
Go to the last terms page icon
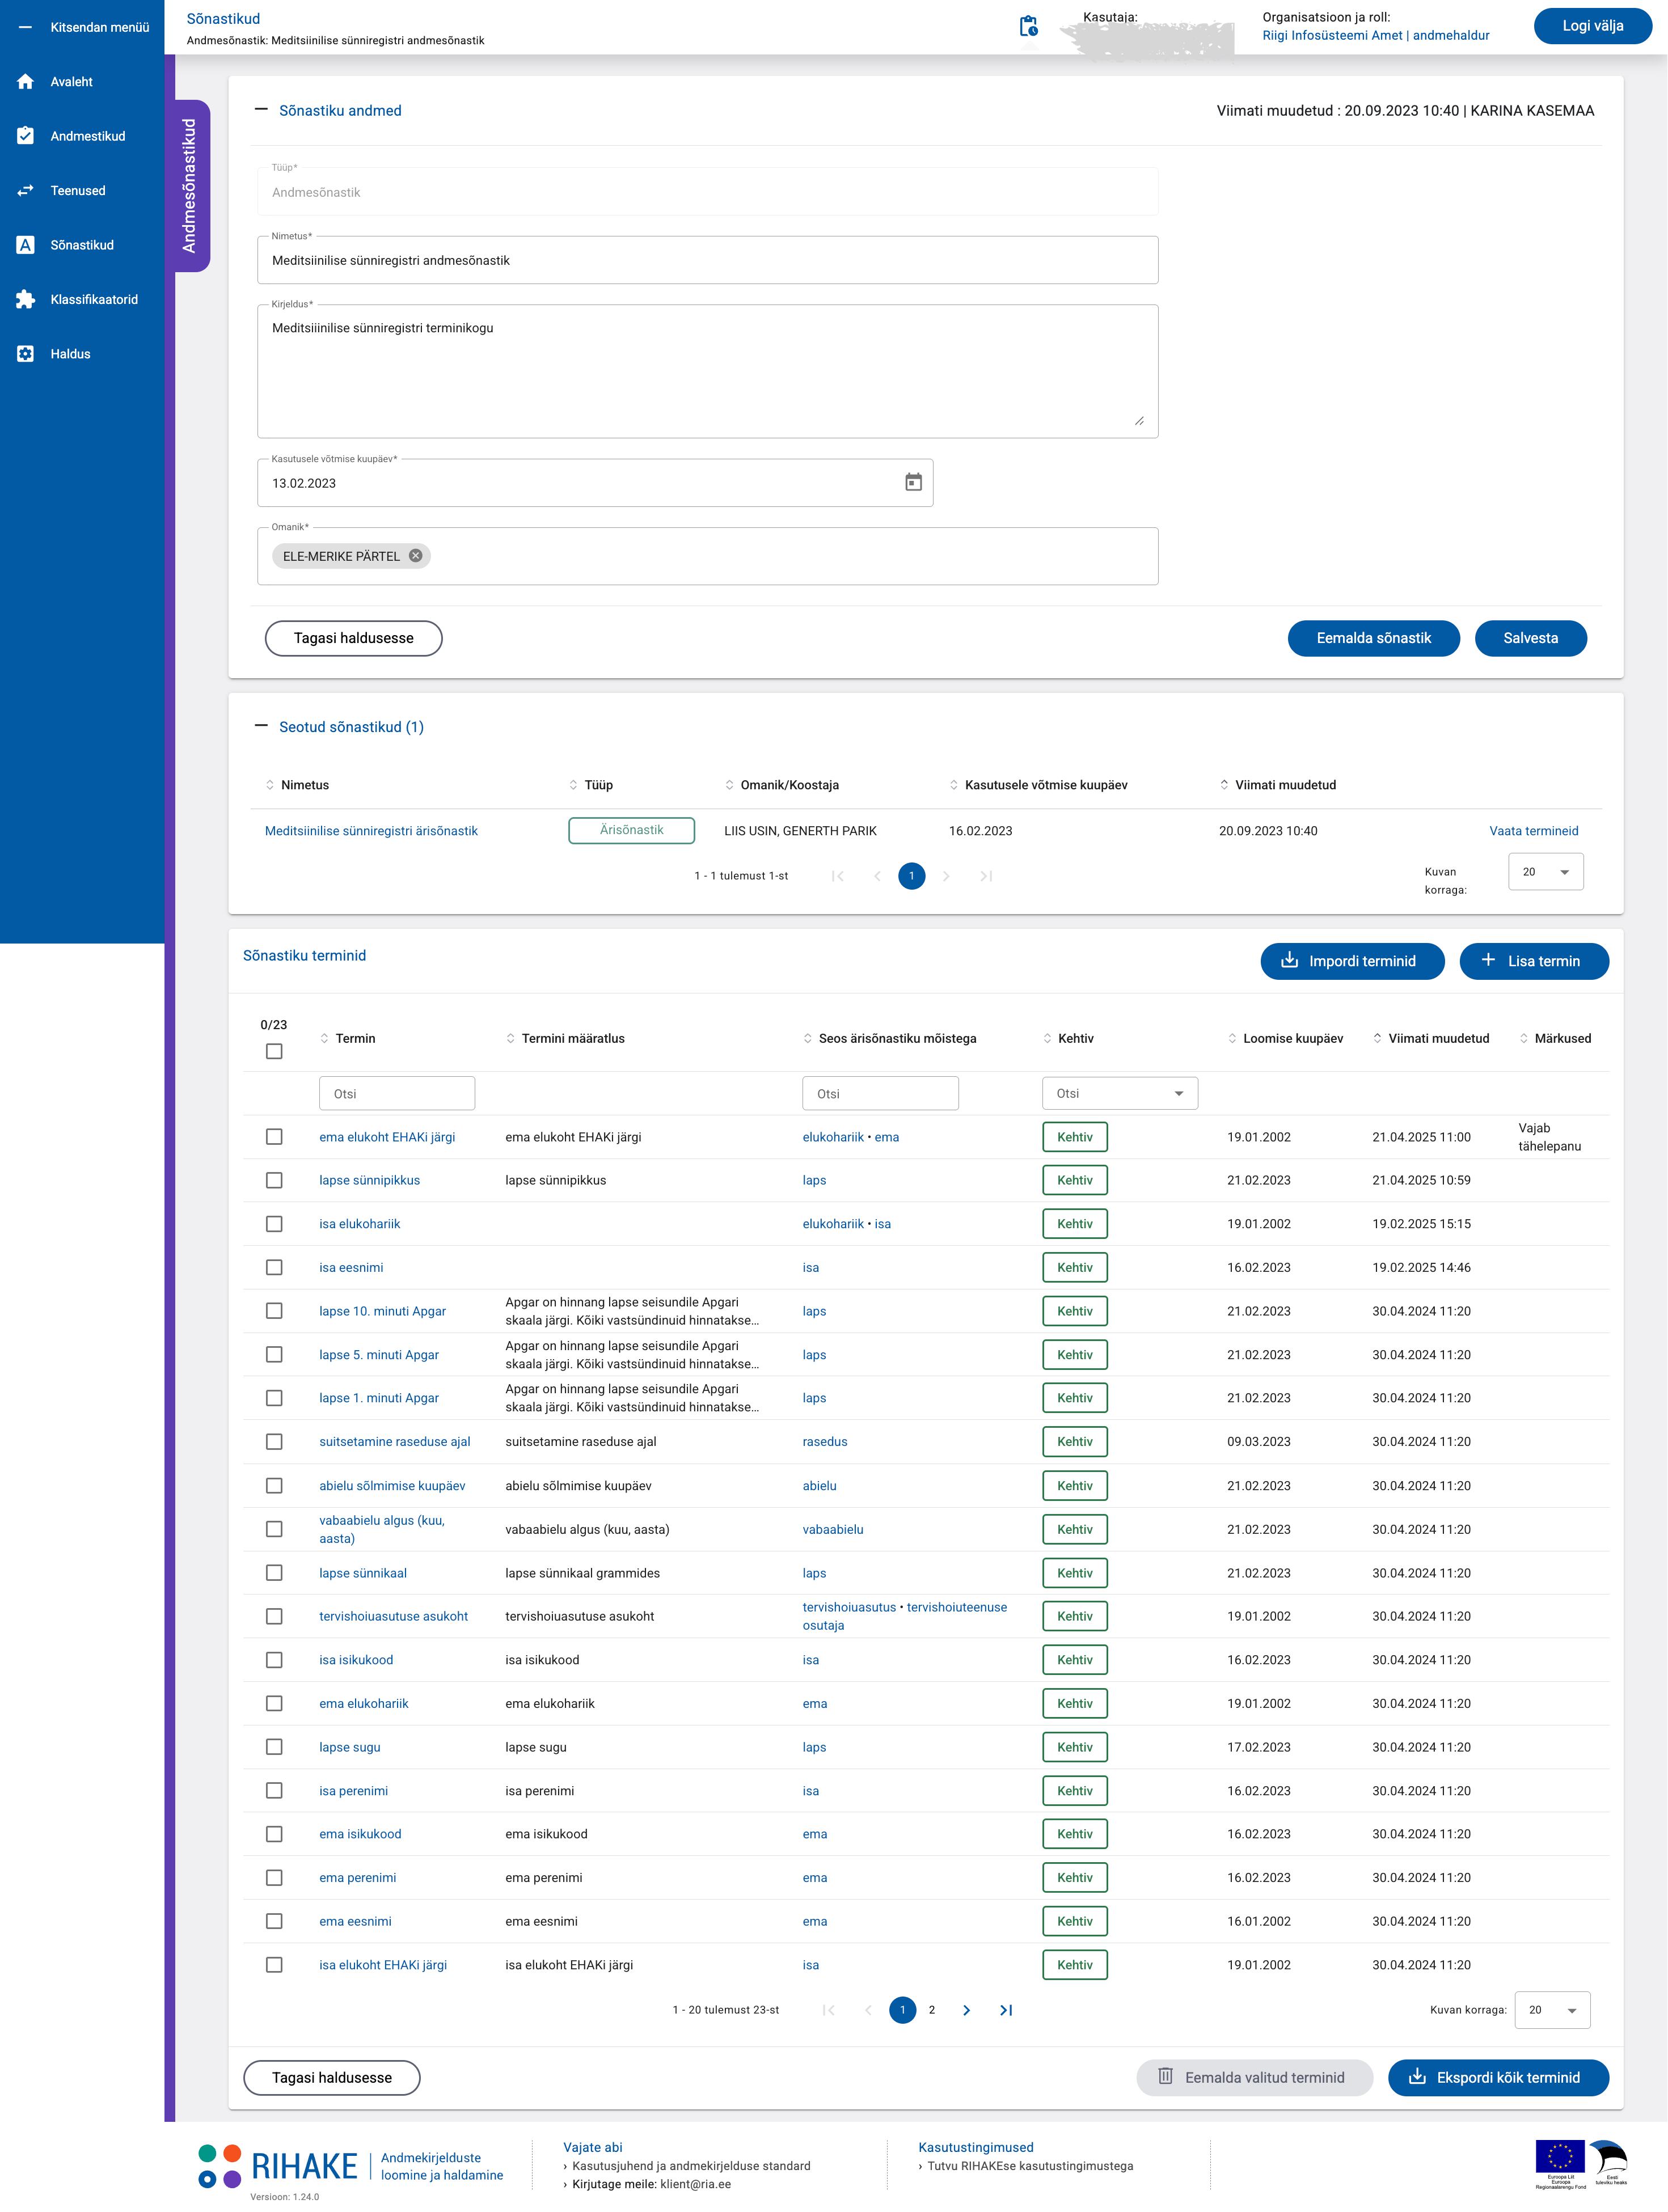[x=1006, y=2010]
